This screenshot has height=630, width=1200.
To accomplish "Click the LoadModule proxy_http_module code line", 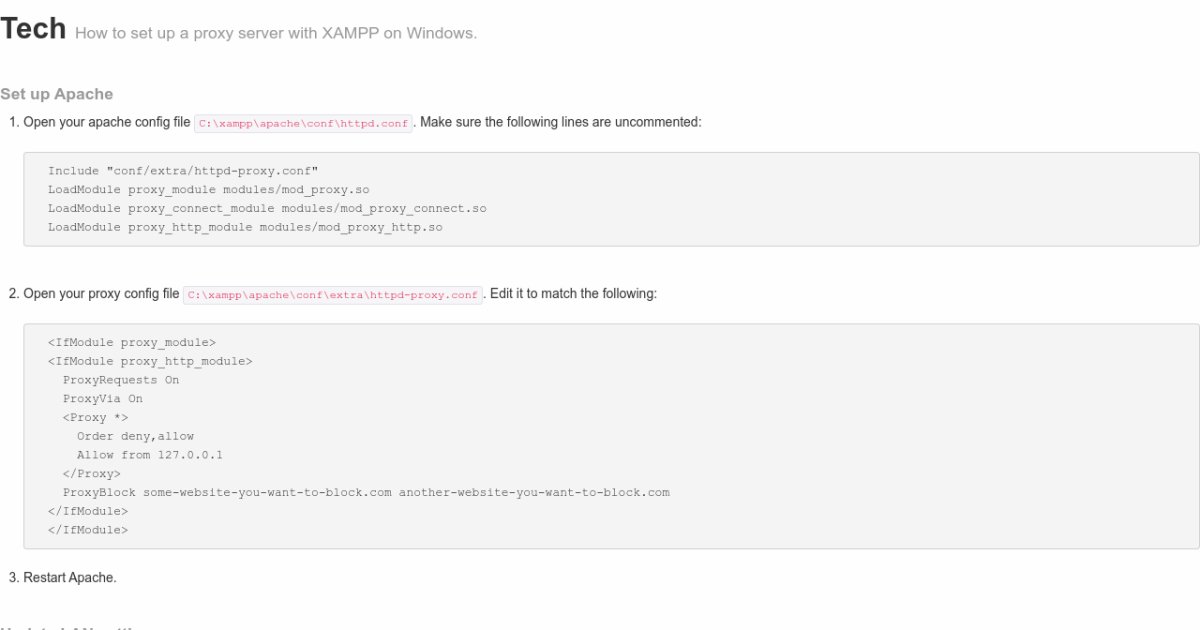I will coord(245,227).
